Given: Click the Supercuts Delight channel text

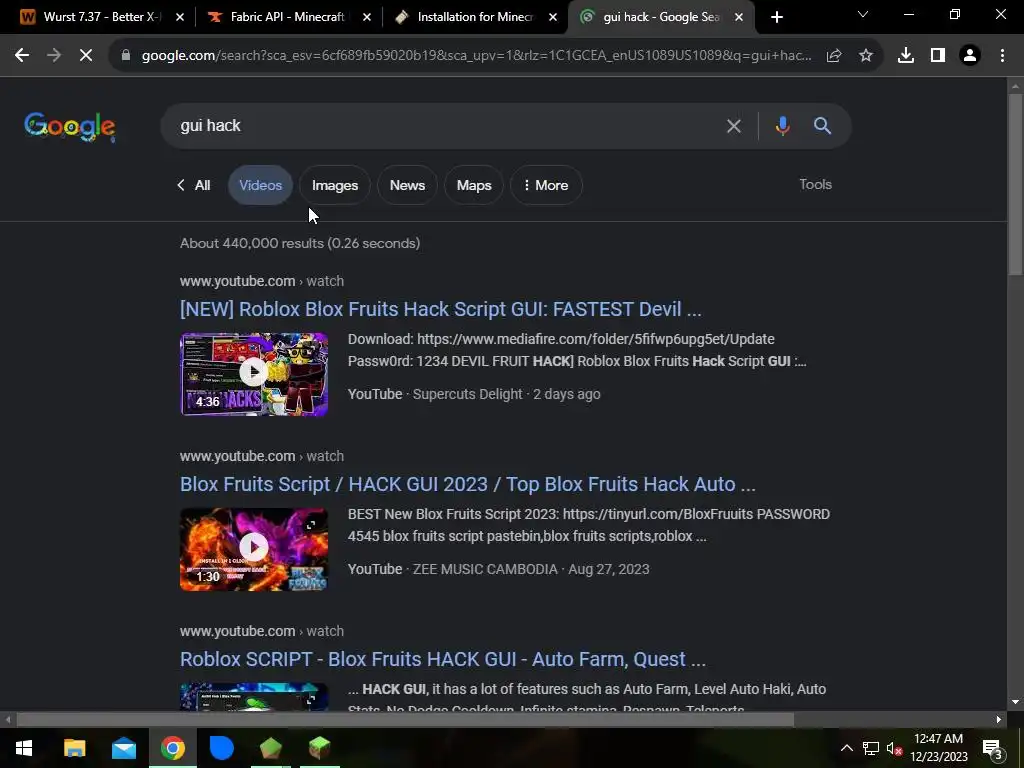Looking at the screenshot, I should [468, 394].
